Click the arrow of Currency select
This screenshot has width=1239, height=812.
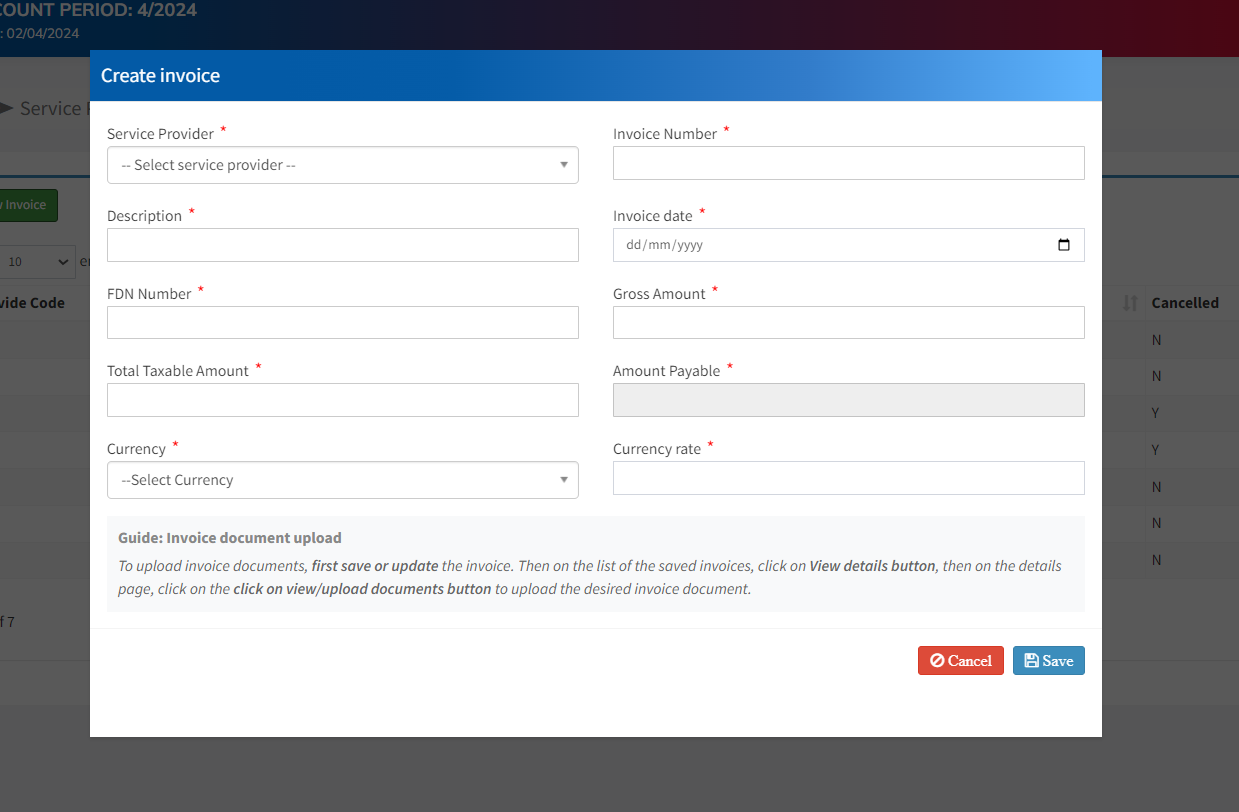(564, 480)
